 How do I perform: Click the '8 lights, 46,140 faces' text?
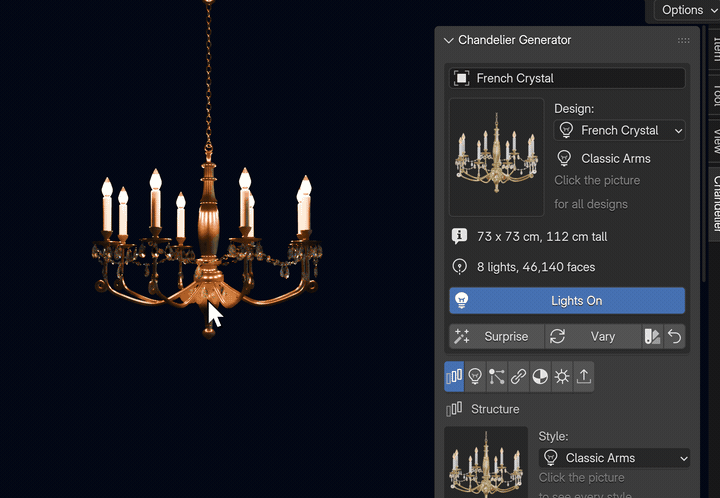point(536,267)
